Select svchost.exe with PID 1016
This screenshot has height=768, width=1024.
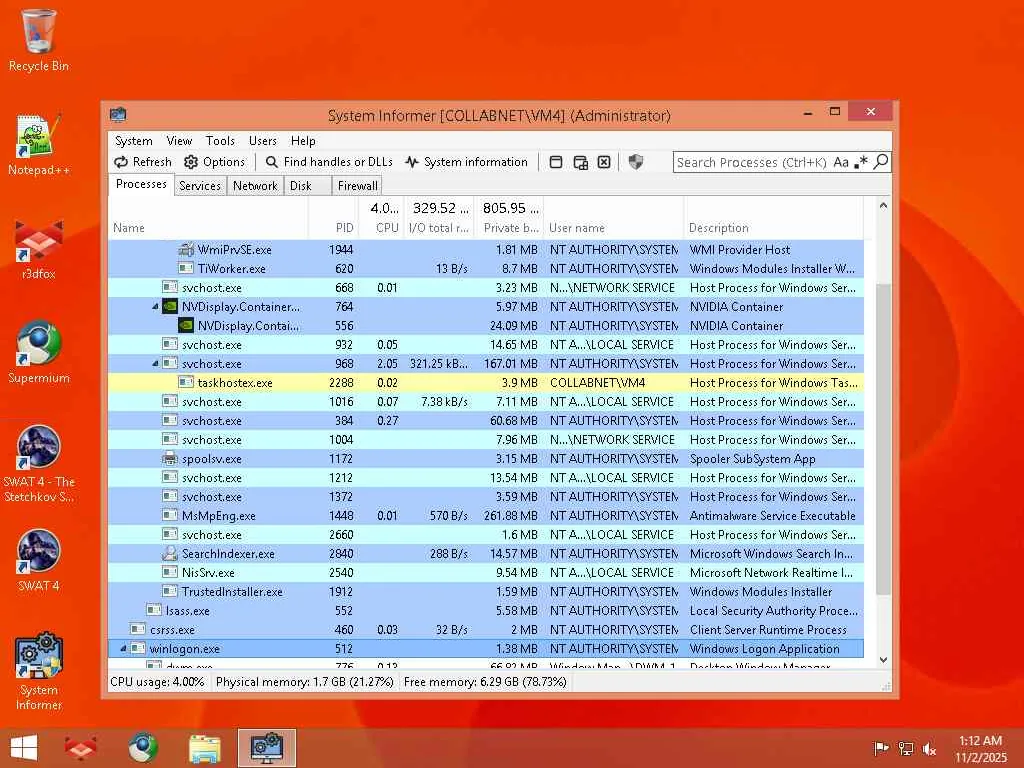tap(486, 402)
